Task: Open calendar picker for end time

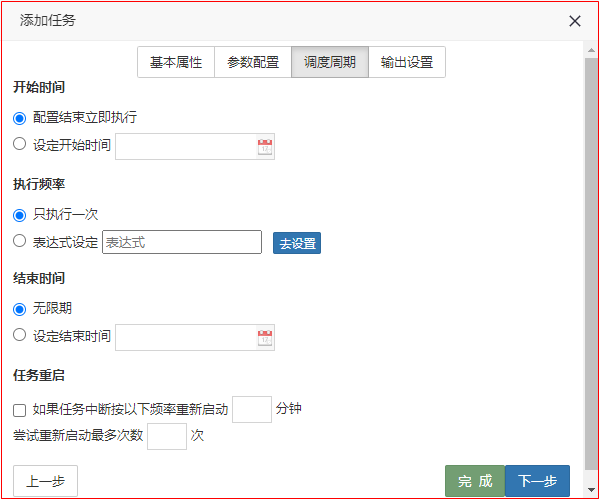Action: click(x=265, y=338)
